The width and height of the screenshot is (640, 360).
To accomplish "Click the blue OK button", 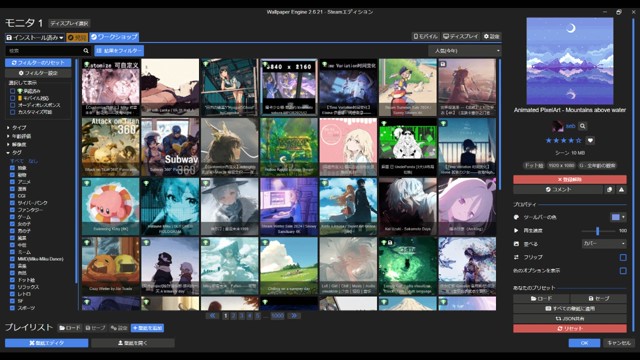I will click(584, 343).
